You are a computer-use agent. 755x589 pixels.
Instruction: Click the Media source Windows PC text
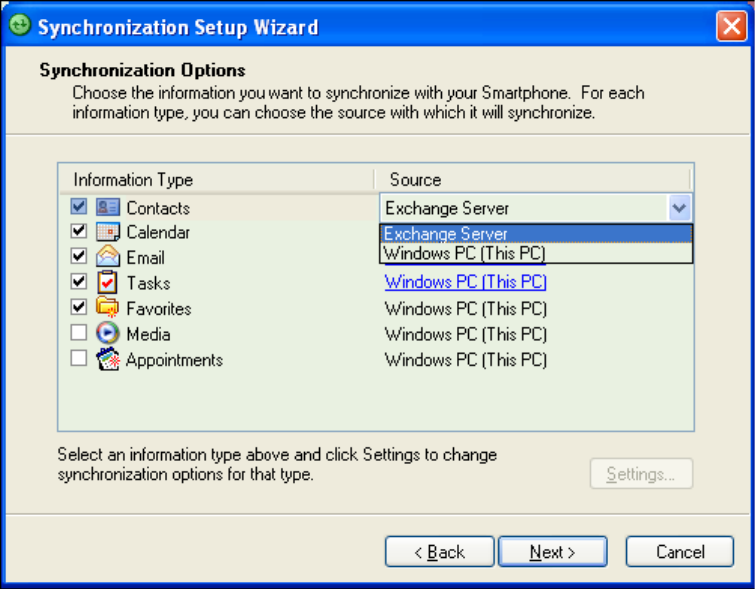466,334
